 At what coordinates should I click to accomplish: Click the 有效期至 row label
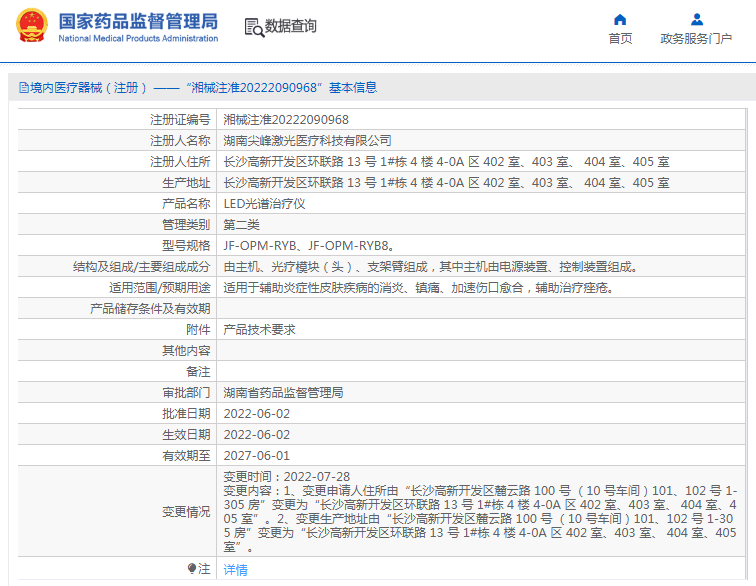tap(186, 456)
